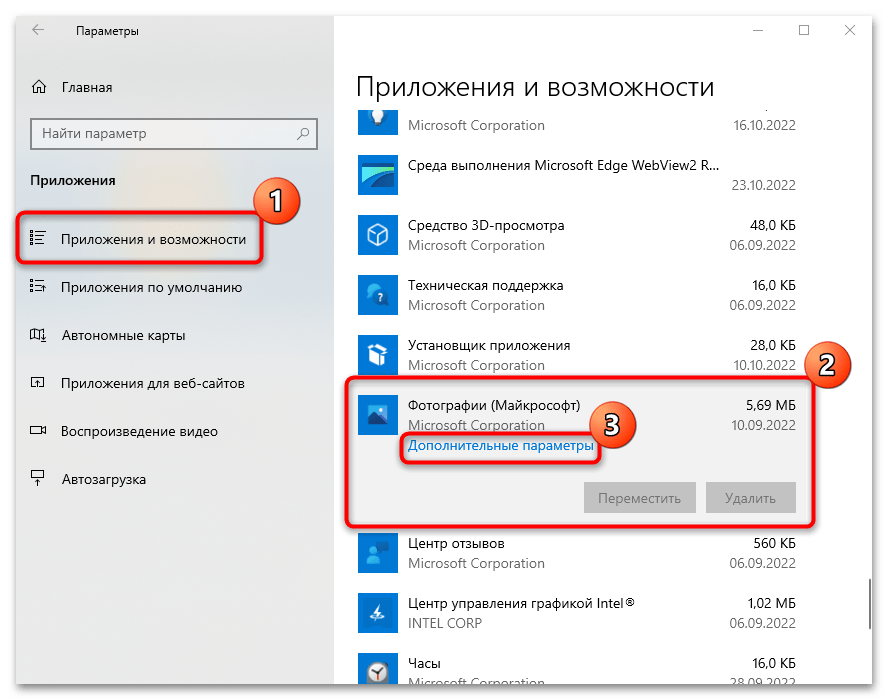Screen dimensions: 888x700
Task: Click the Apps and features list icon
Action: click(x=37, y=238)
